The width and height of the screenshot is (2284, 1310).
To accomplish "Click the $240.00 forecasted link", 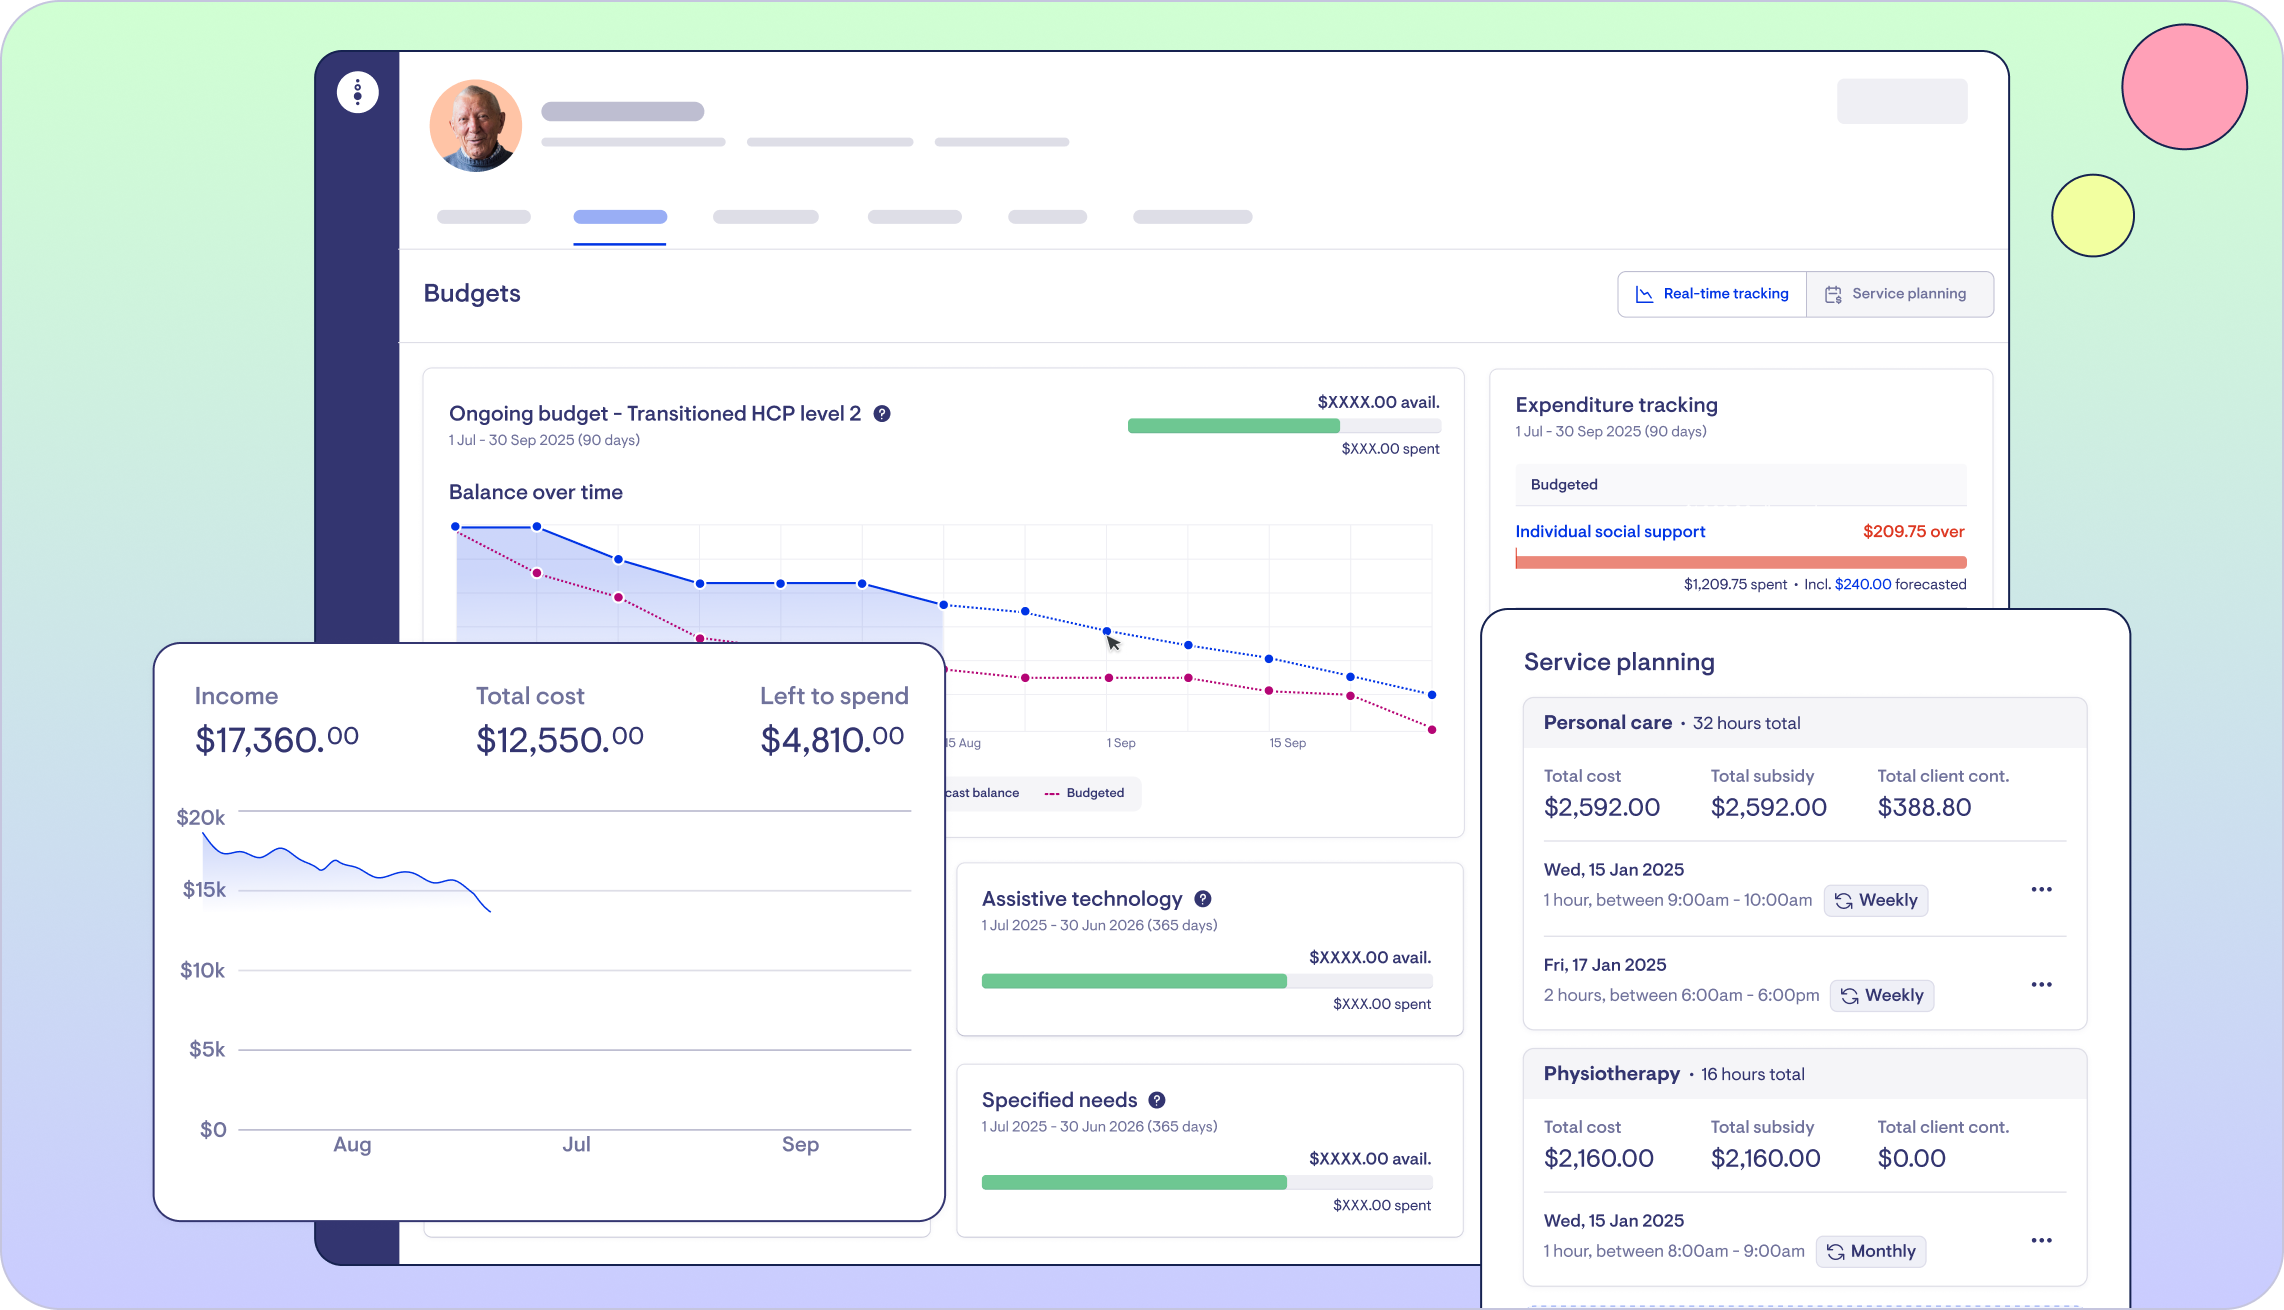I will pyautogui.click(x=1862, y=584).
